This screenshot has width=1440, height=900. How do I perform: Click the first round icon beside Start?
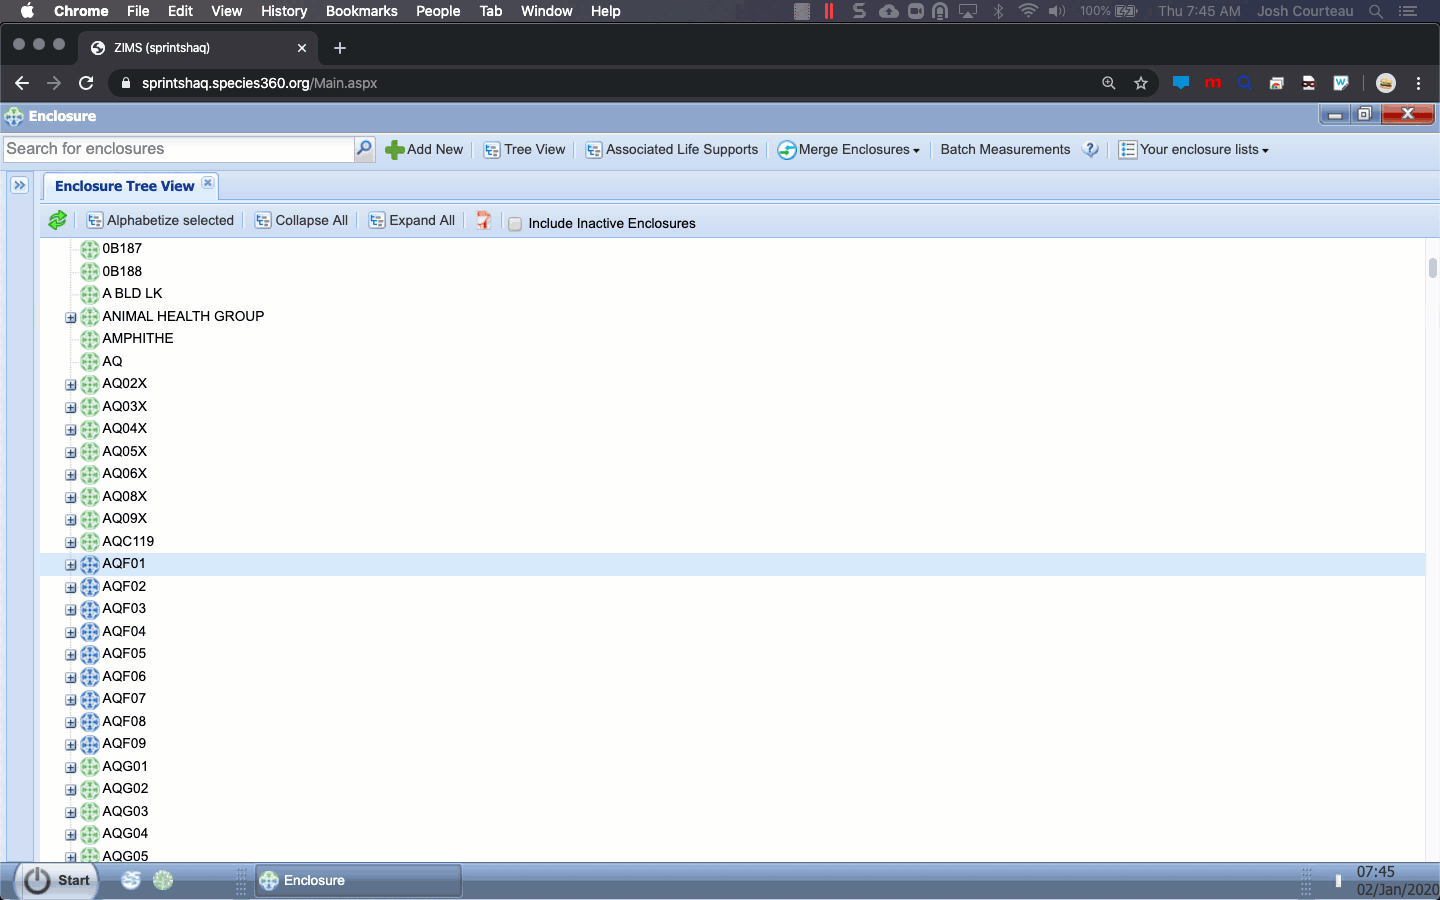pos(131,880)
